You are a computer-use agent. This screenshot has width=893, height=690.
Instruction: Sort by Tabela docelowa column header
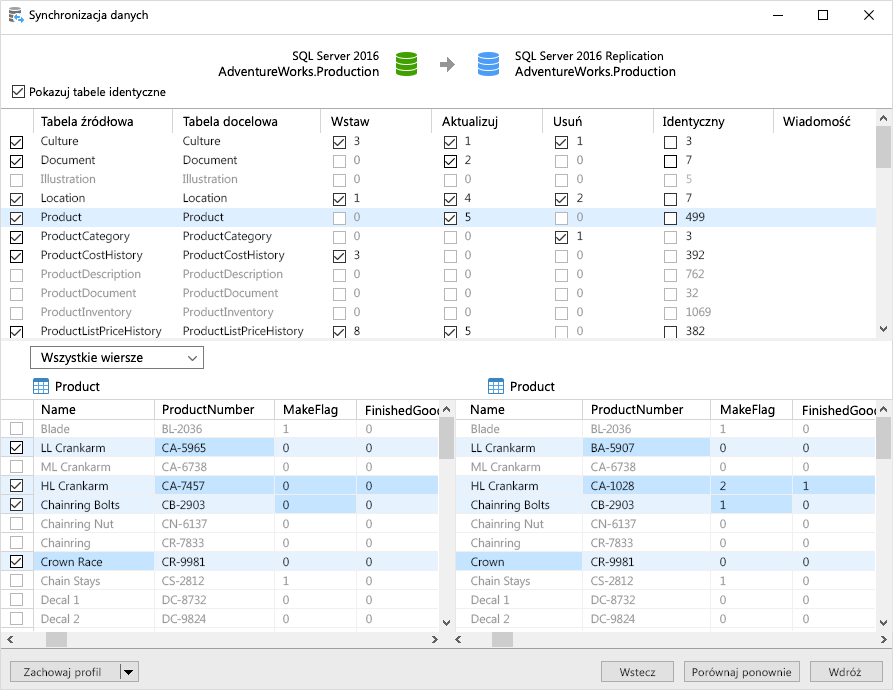[246, 121]
